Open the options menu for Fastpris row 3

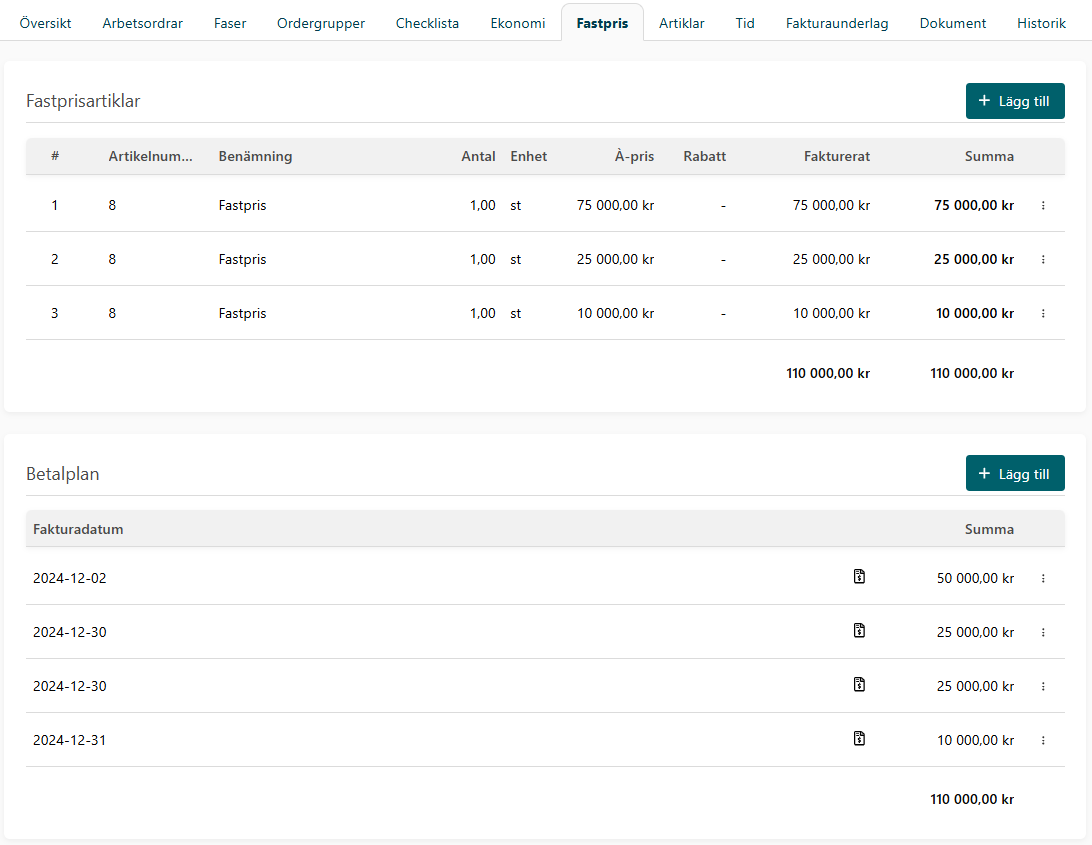coord(1043,313)
